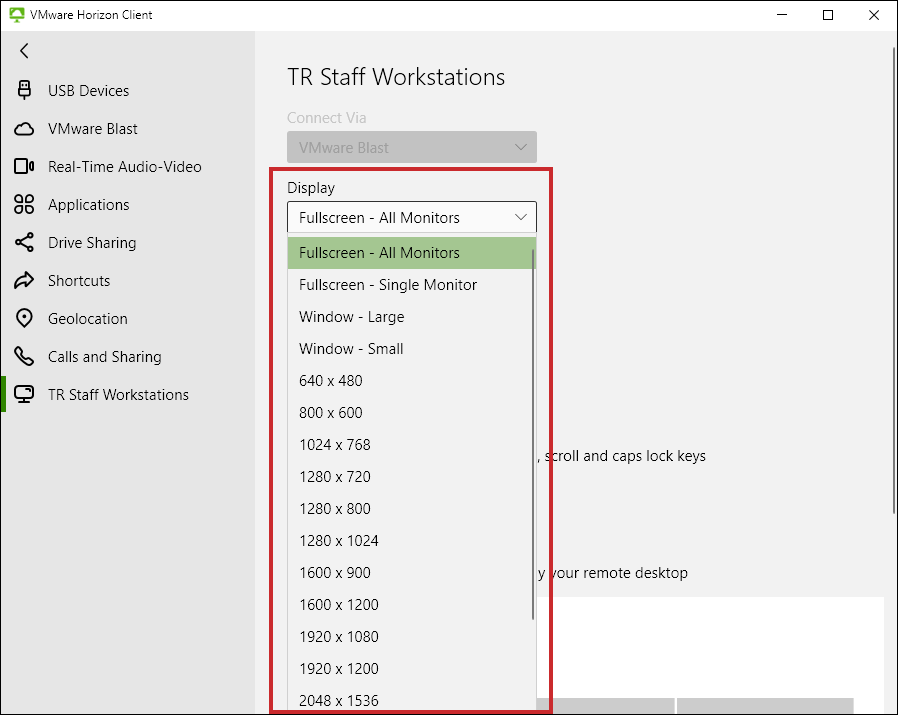Select Window - Small display option
The height and width of the screenshot is (715, 898).
[410, 349]
